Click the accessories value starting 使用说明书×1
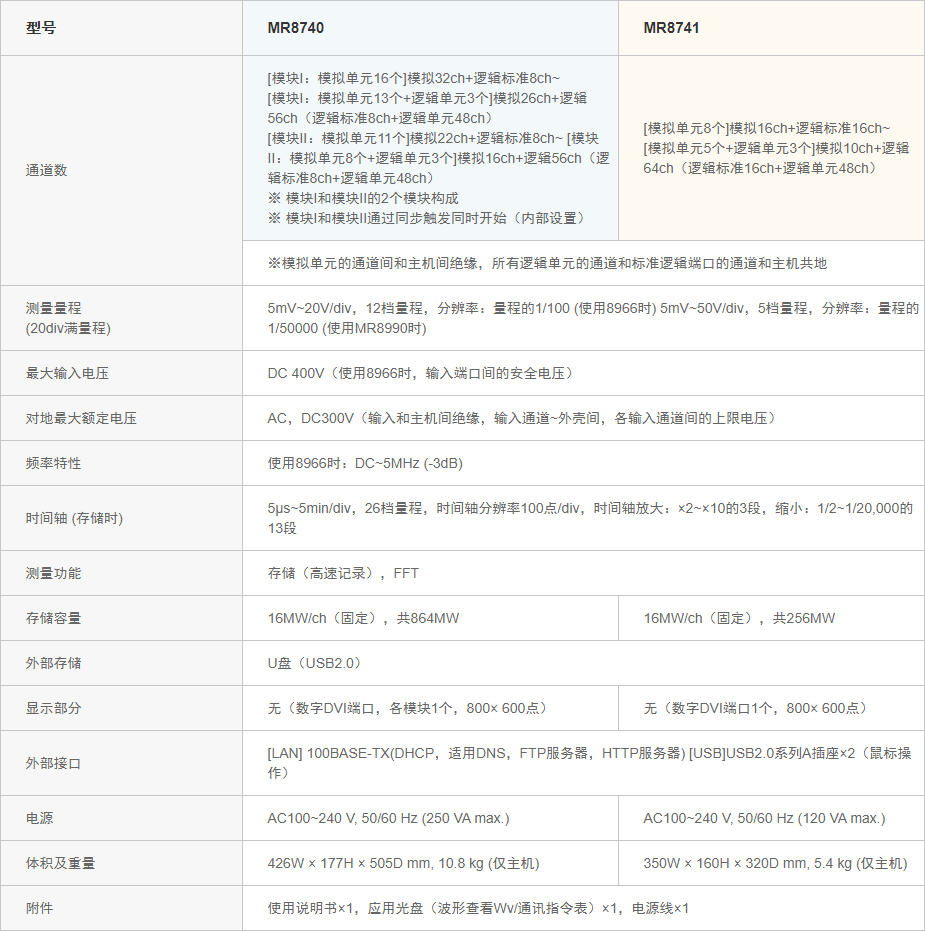 tap(478, 908)
